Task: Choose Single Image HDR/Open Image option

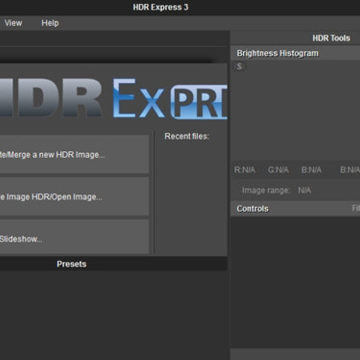Action: (74, 197)
